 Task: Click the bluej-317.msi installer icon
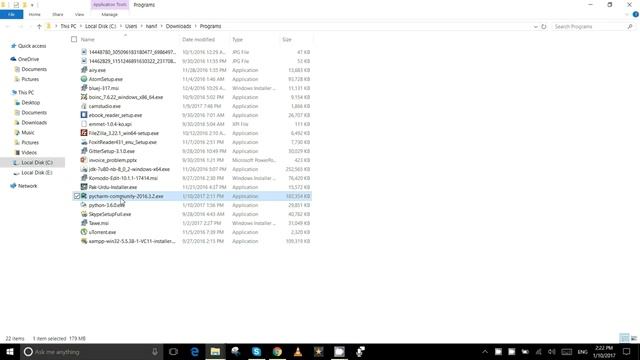[x=84, y=88]
